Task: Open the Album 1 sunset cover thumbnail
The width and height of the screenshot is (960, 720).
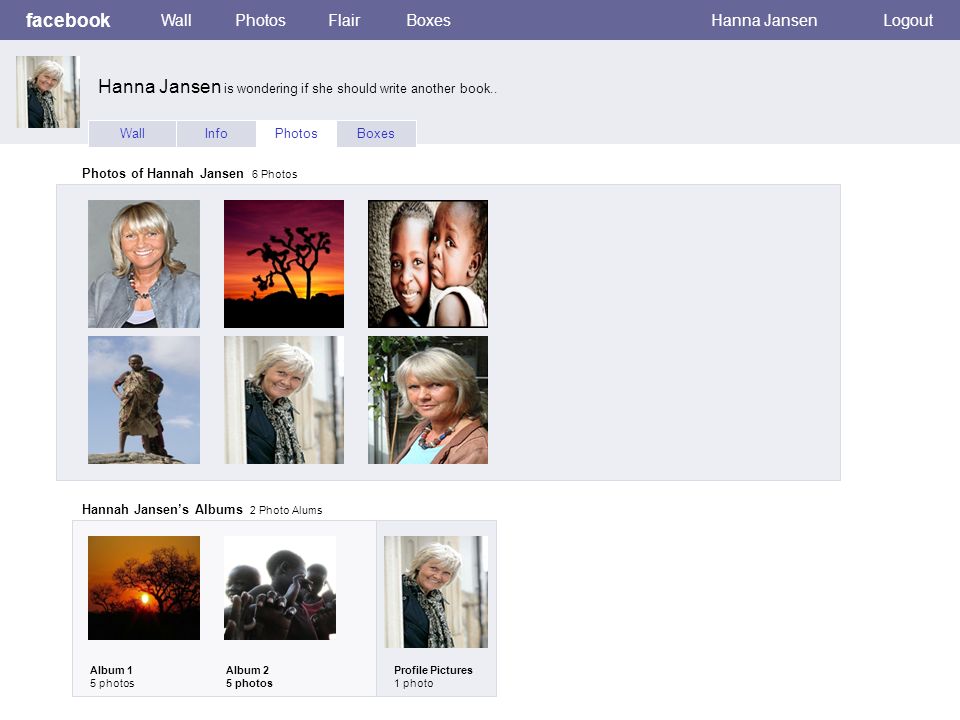Action: tap(144, 588)
